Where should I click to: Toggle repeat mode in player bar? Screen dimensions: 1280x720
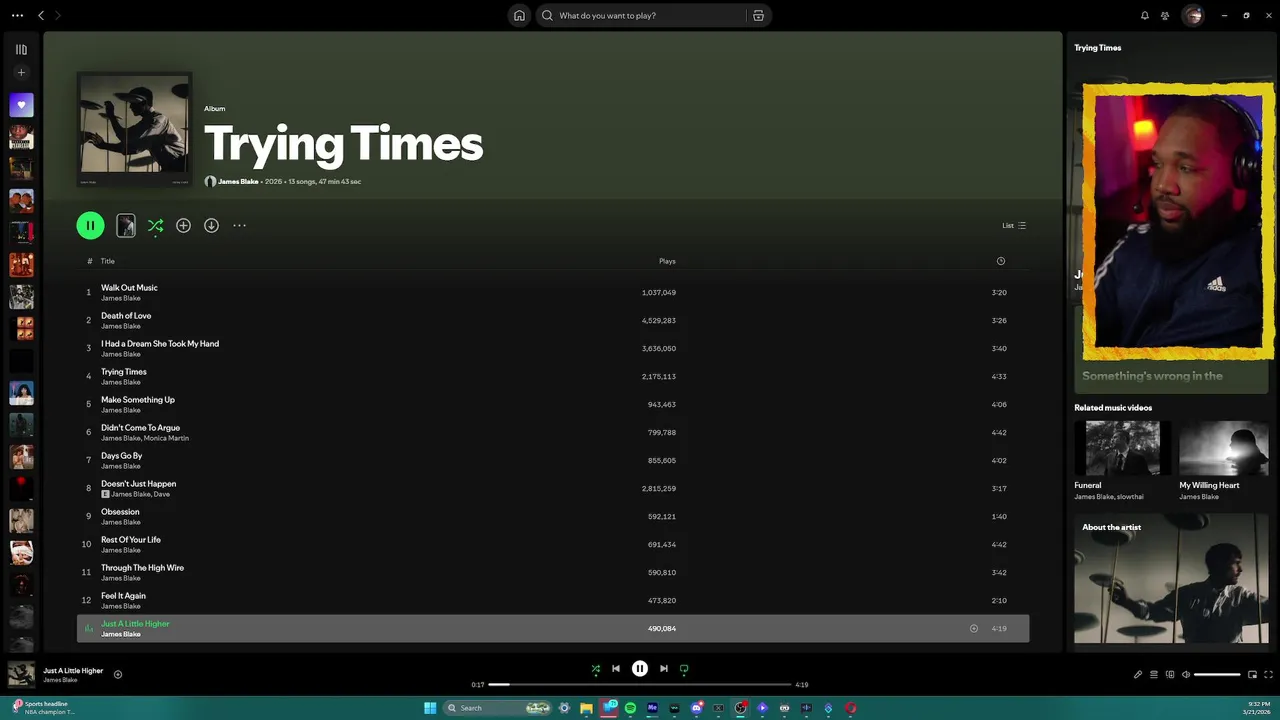[x=684, y=669]
